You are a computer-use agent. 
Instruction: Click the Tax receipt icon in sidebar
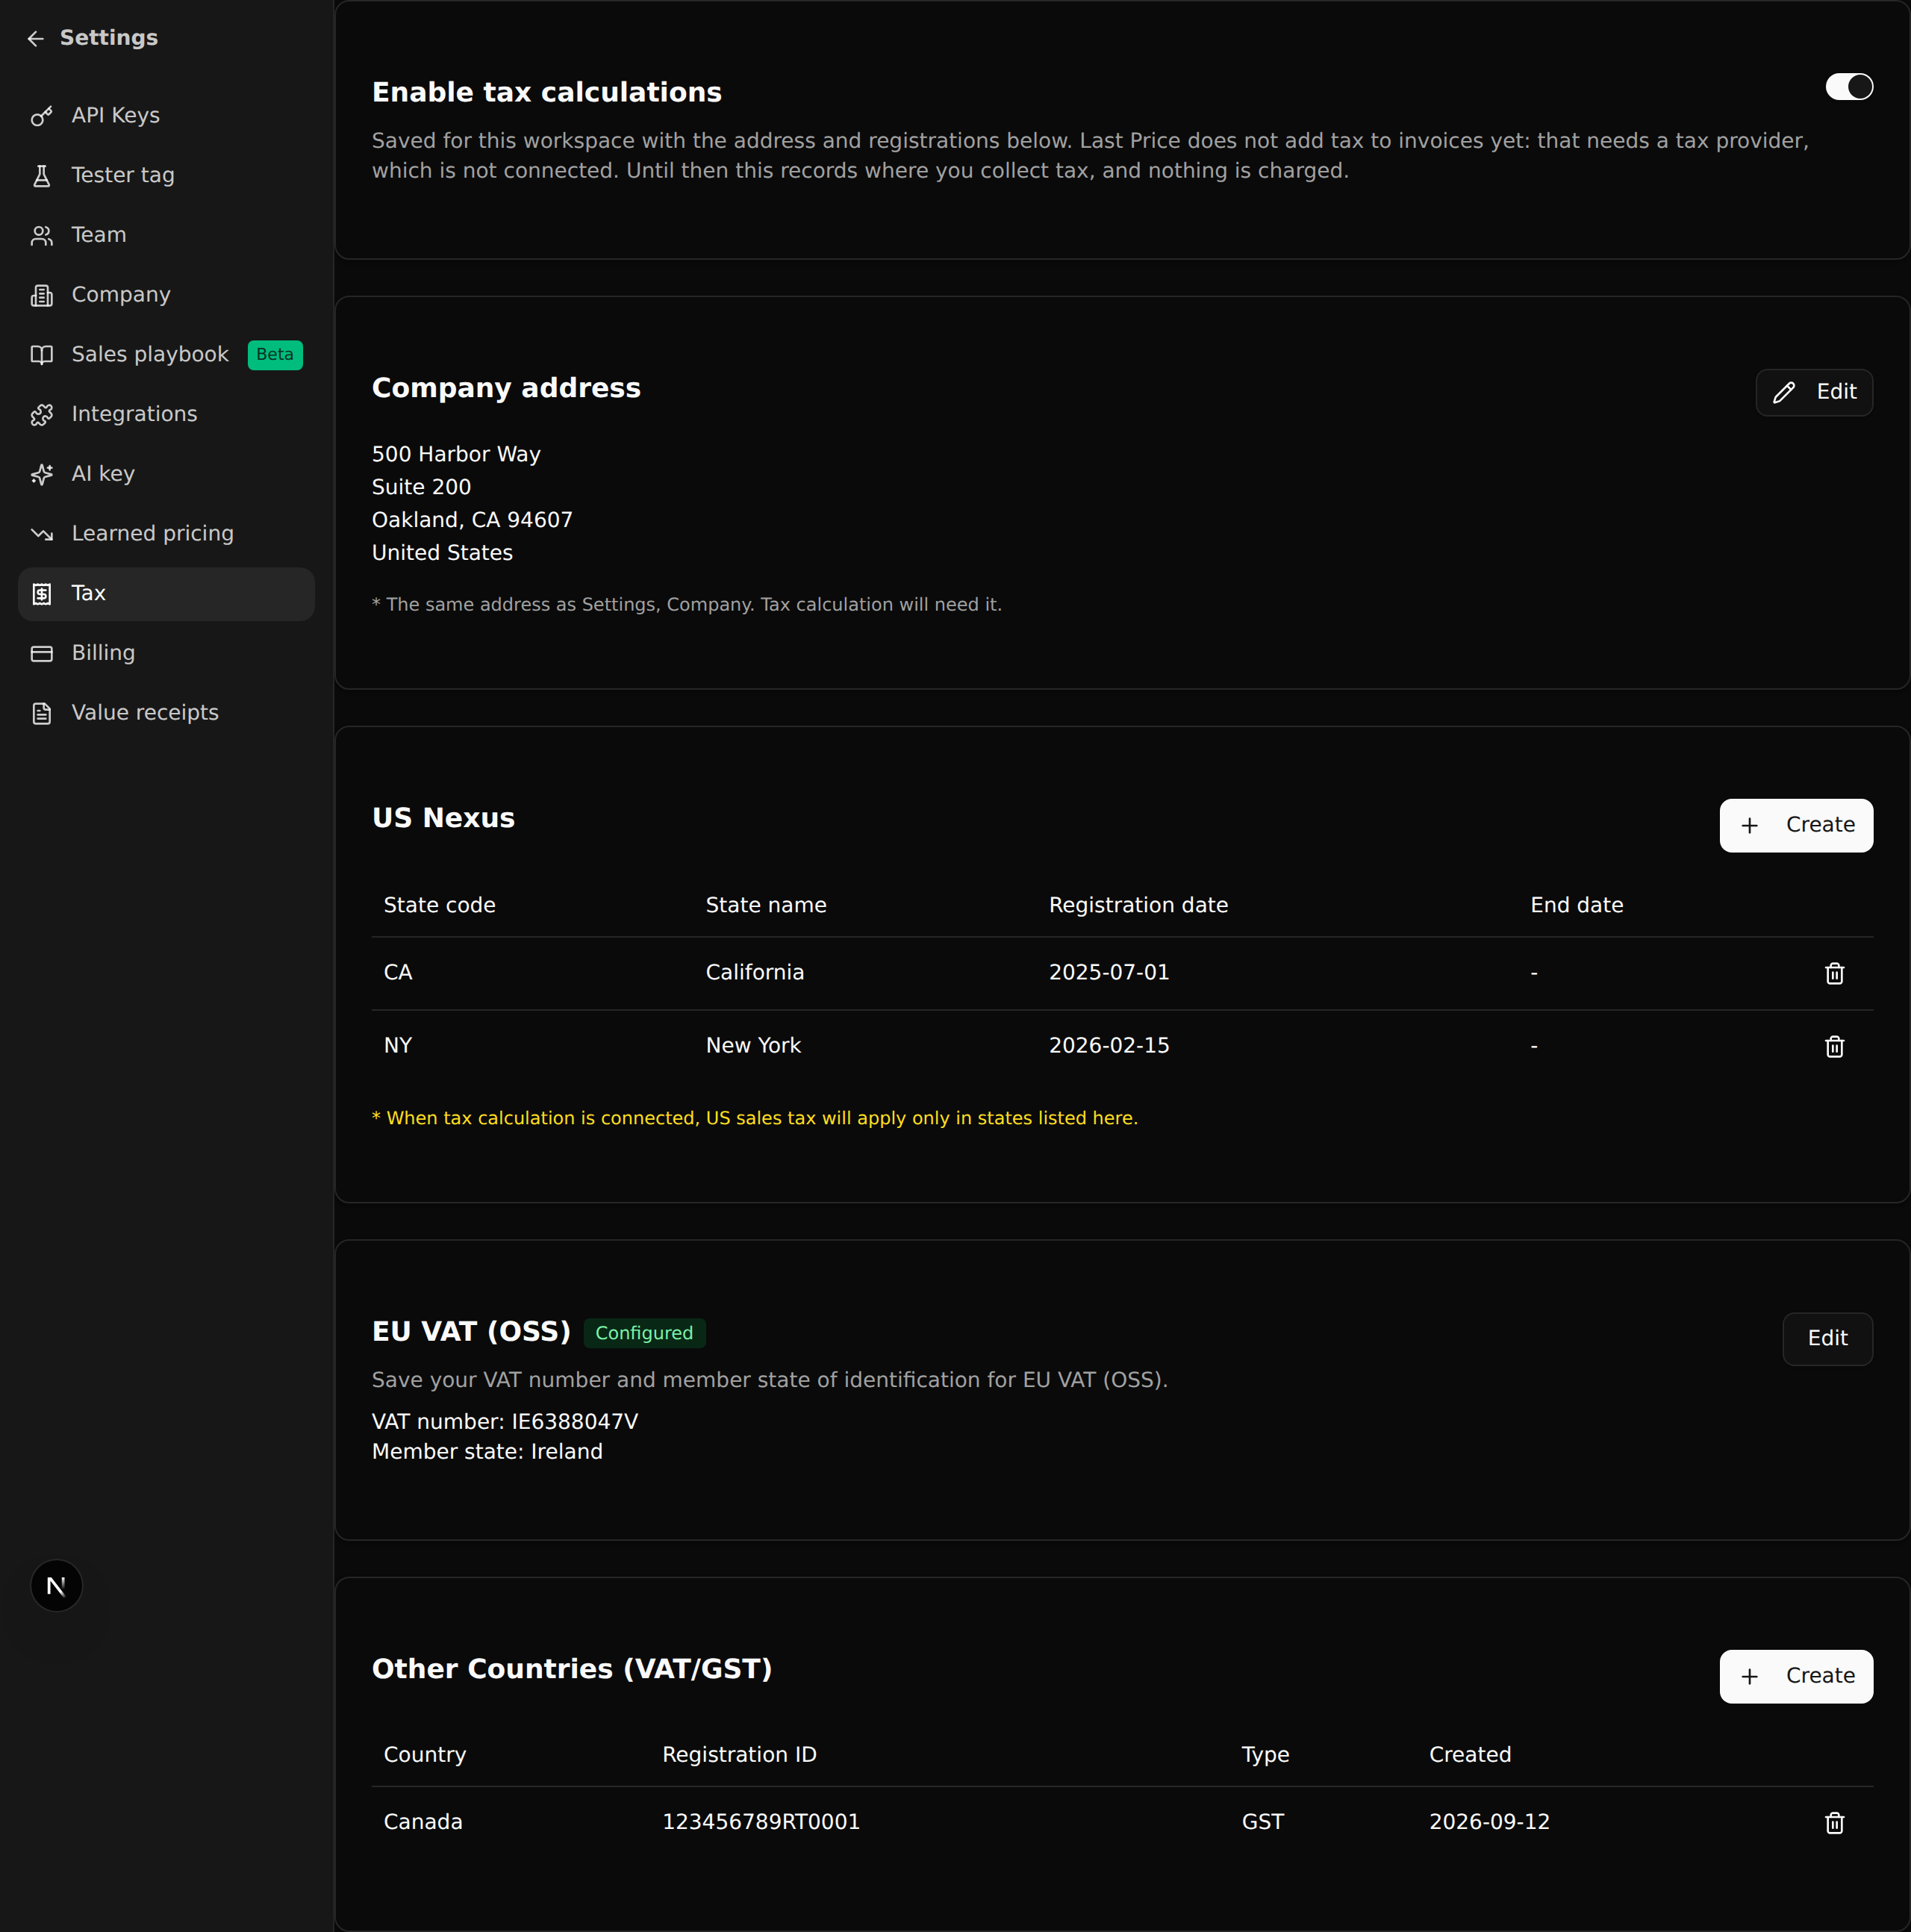click(41, 594)
